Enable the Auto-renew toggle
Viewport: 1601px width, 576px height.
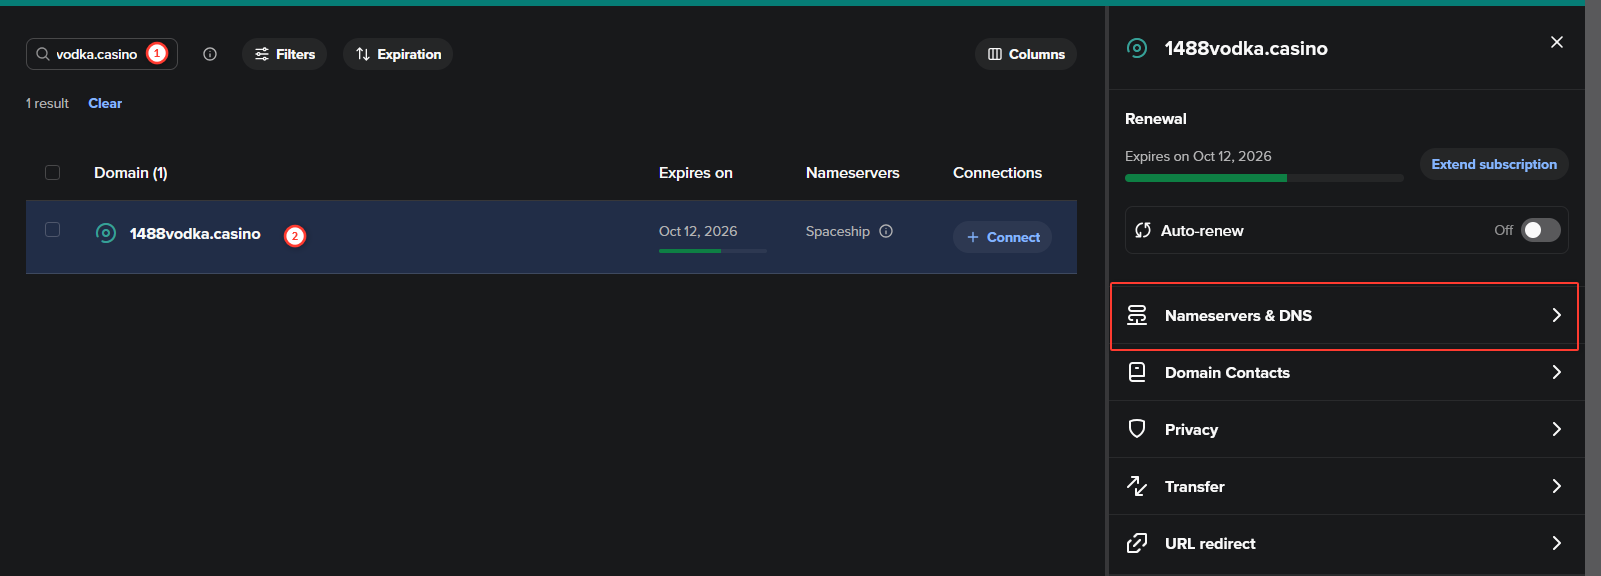click(x=1540, y=230)
